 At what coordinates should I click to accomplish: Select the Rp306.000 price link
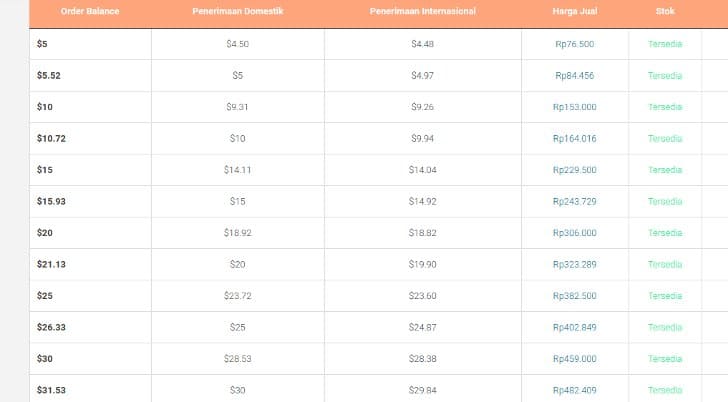coord(574,233)
